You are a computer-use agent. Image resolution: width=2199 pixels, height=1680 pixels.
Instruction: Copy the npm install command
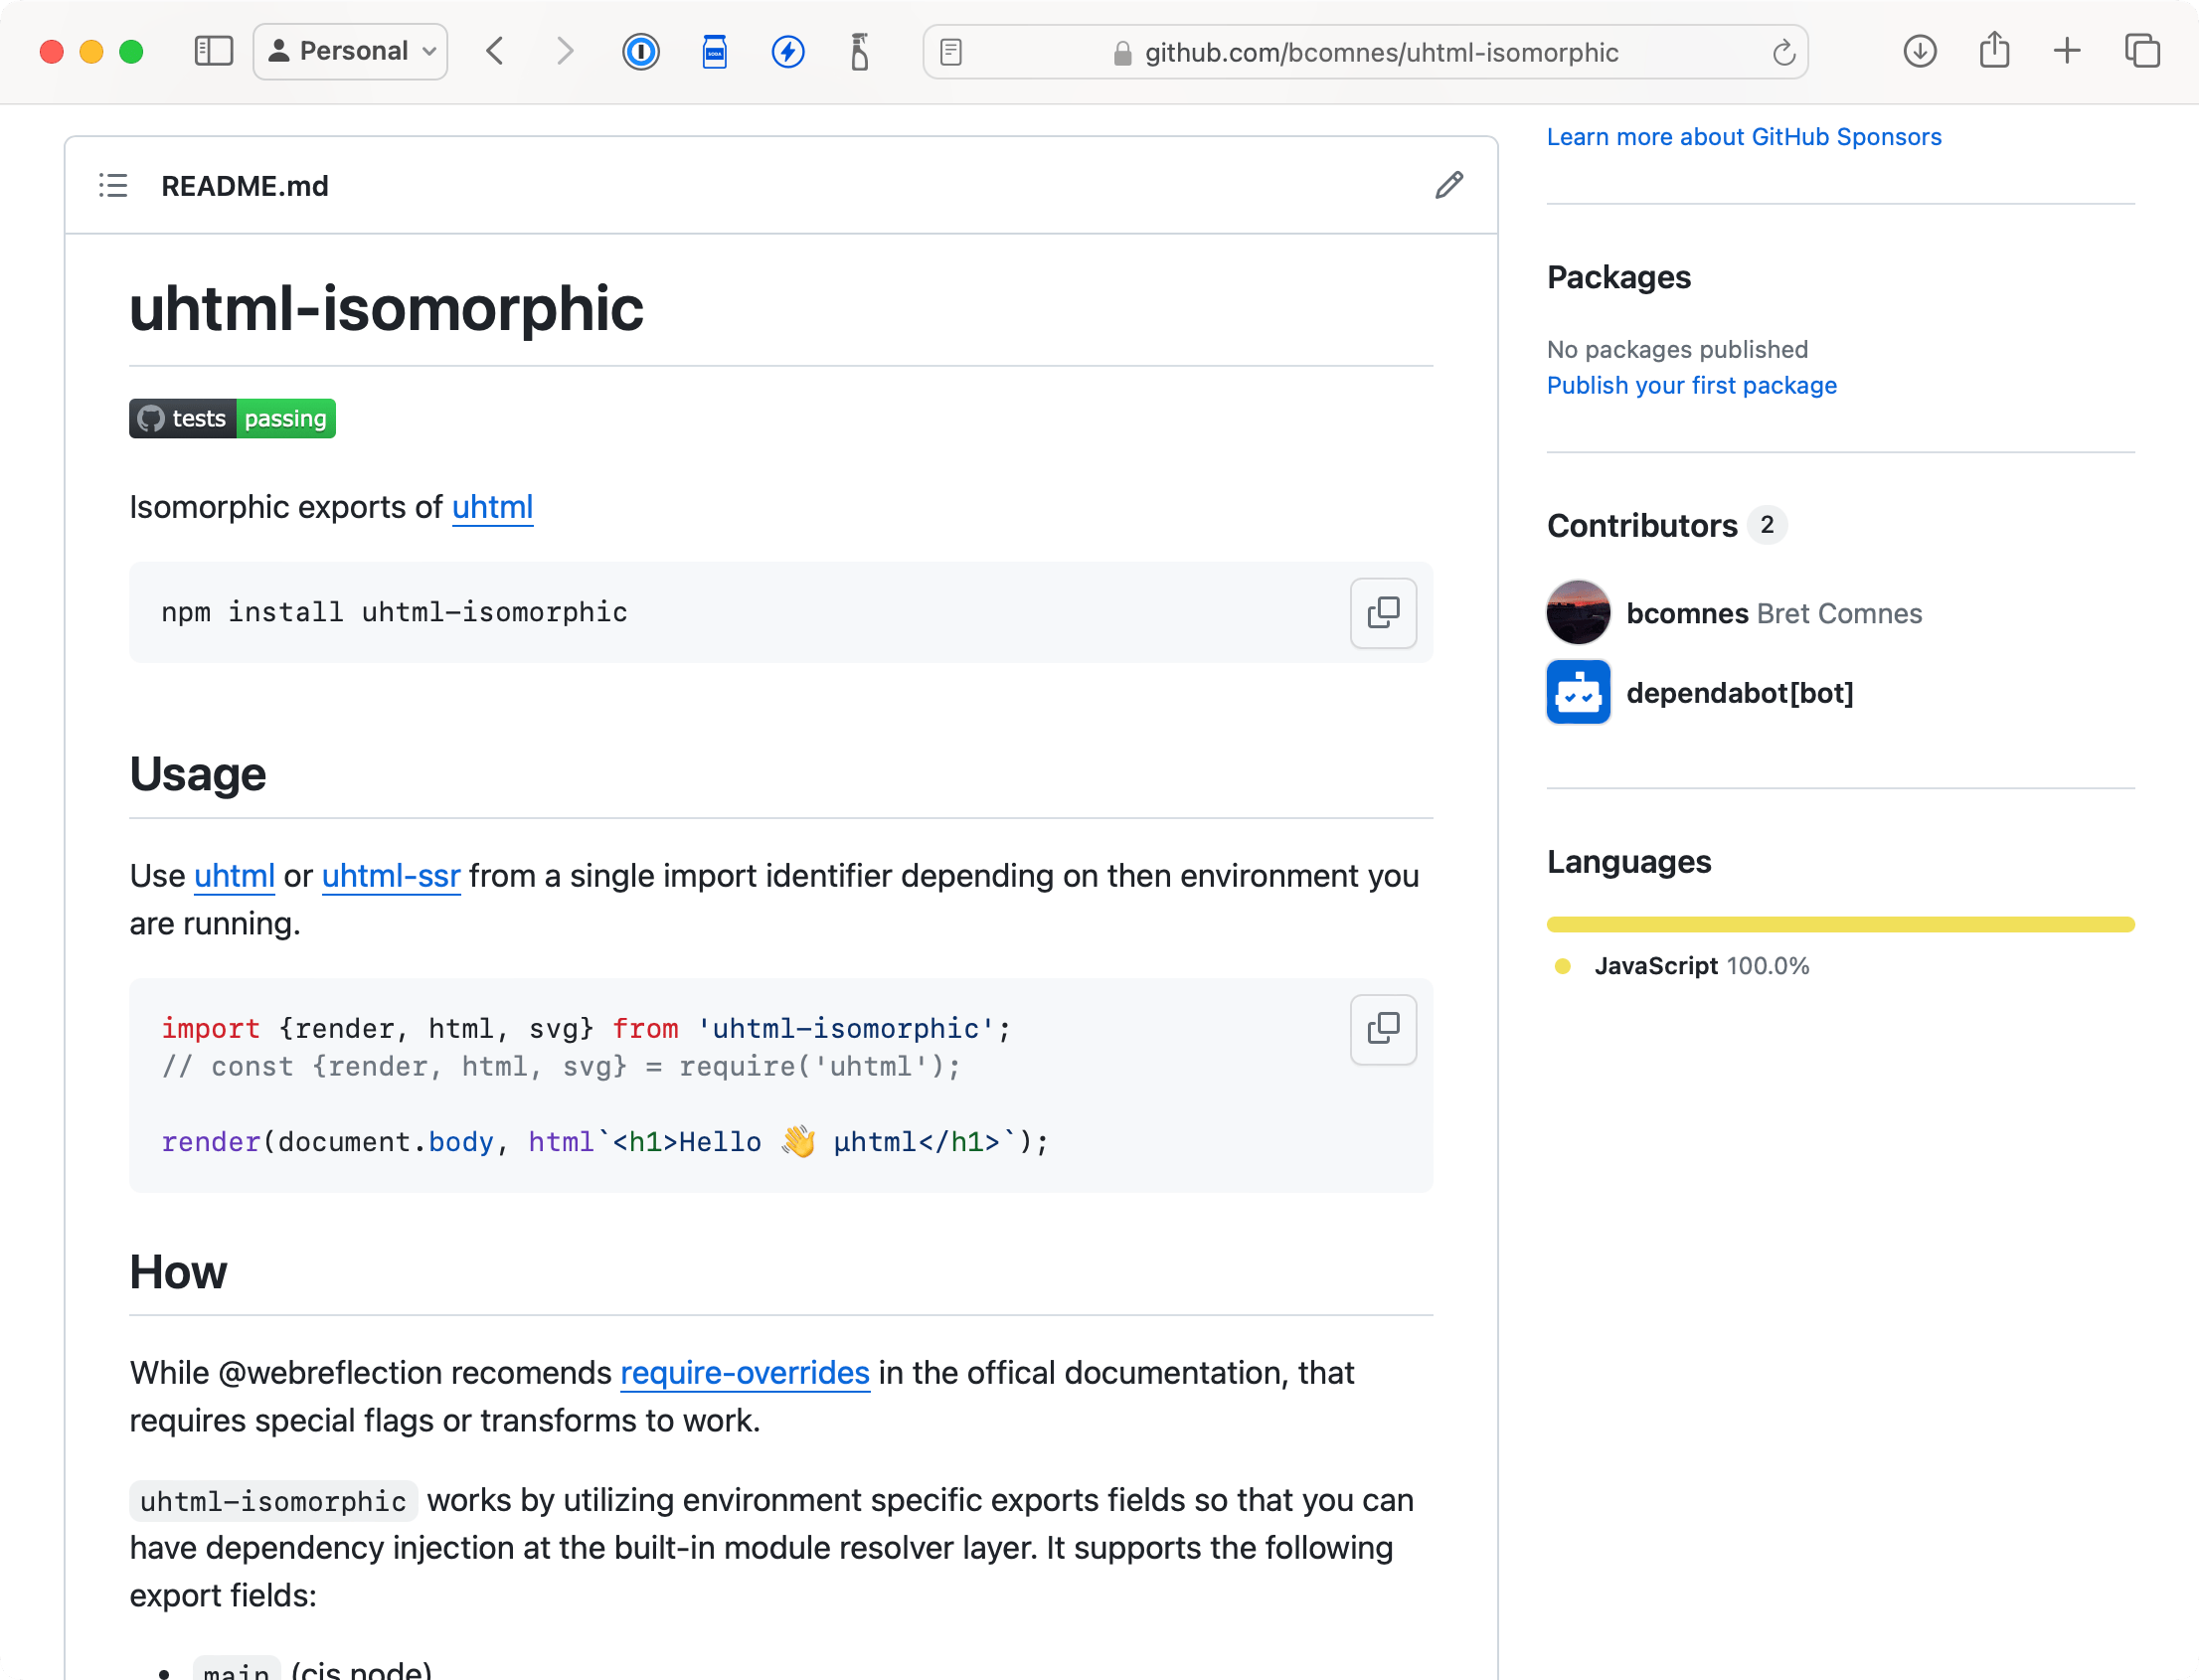[x=1383, y=613]
